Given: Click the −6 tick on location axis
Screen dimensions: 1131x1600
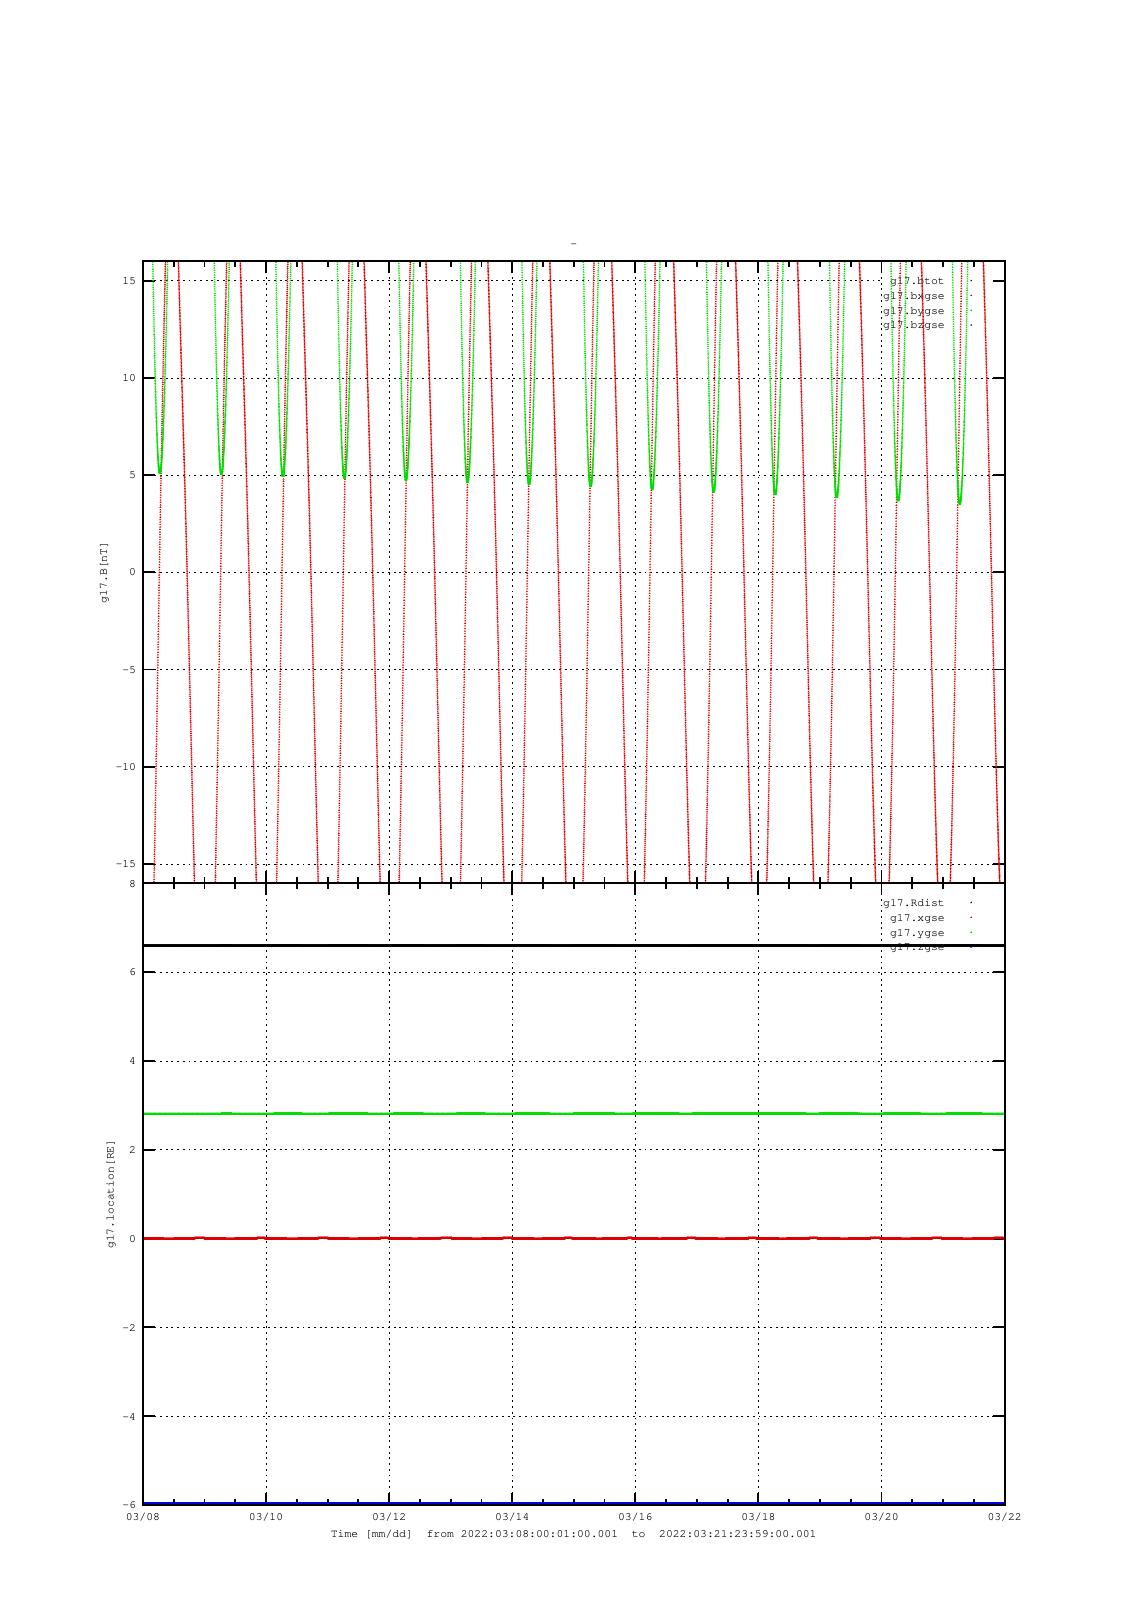Looking at the screenshot, I should (129, 1505).
